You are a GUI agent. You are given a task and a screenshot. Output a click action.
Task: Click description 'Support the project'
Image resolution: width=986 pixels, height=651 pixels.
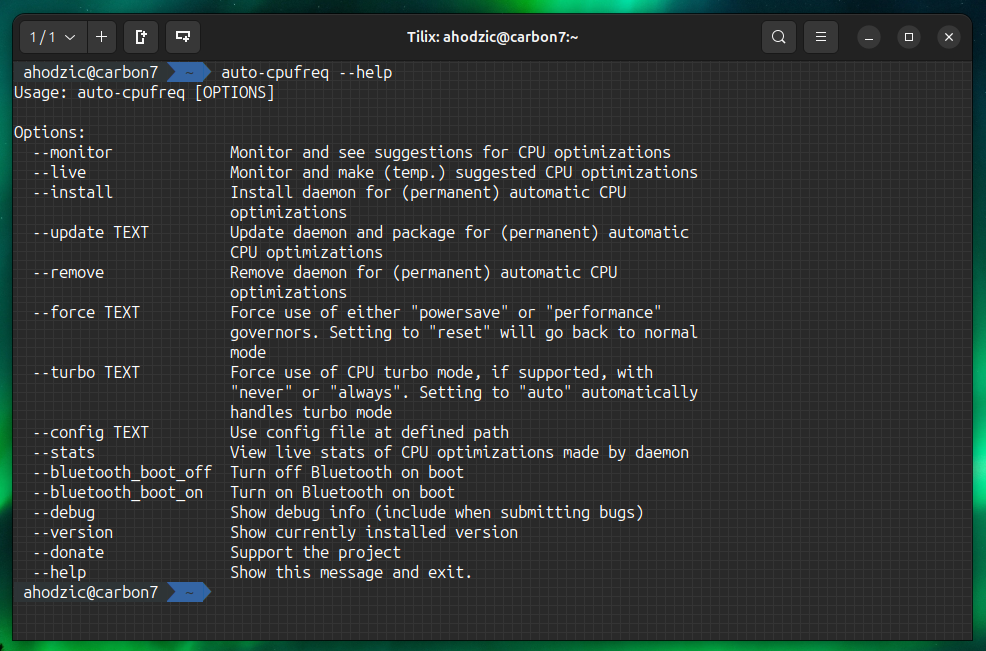pos(316,553)
